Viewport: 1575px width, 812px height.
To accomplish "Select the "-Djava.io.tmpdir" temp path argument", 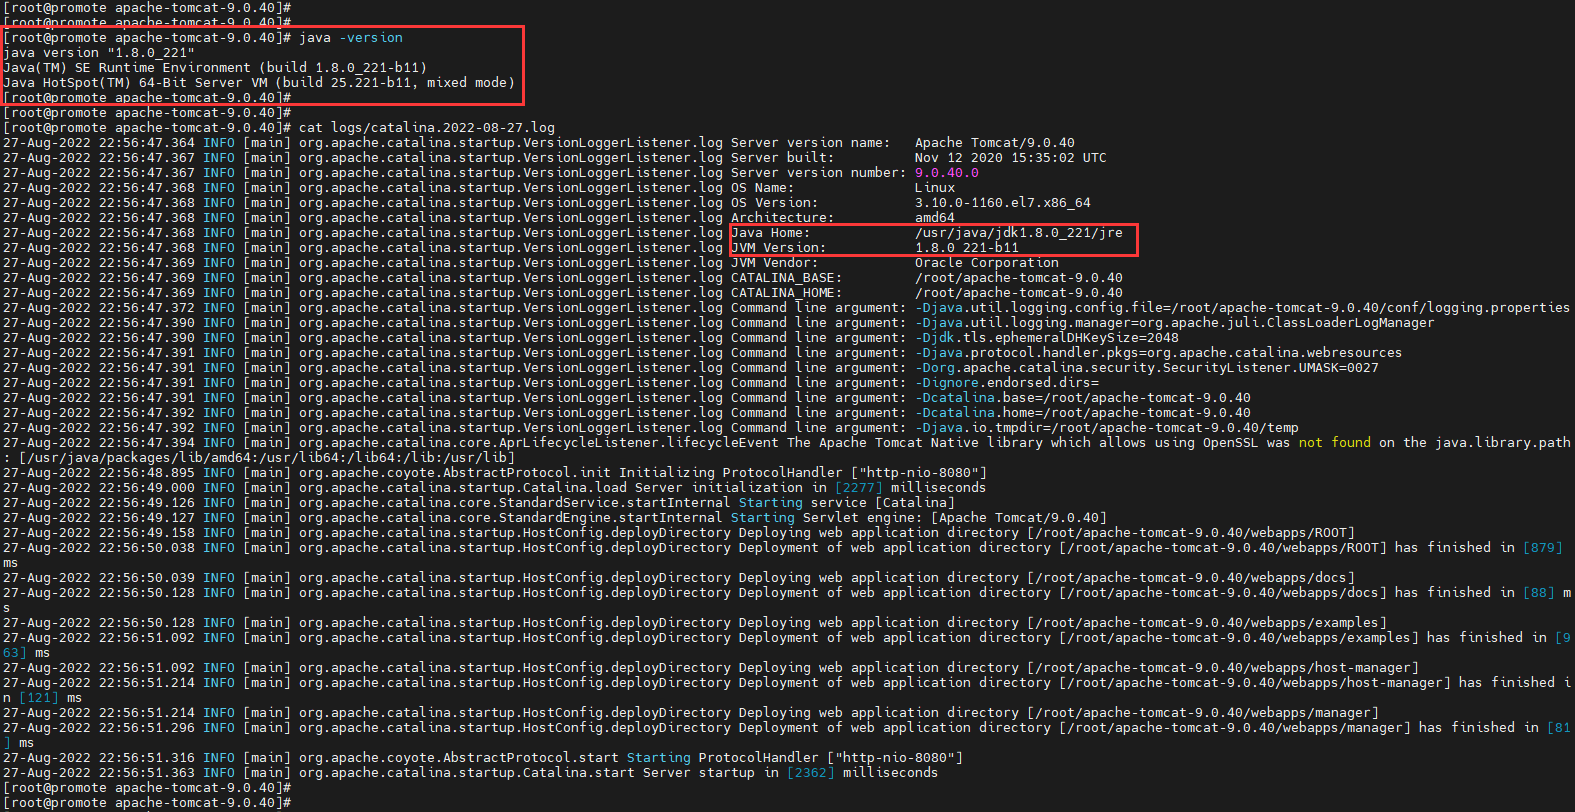I will (x=1107, y=428).
